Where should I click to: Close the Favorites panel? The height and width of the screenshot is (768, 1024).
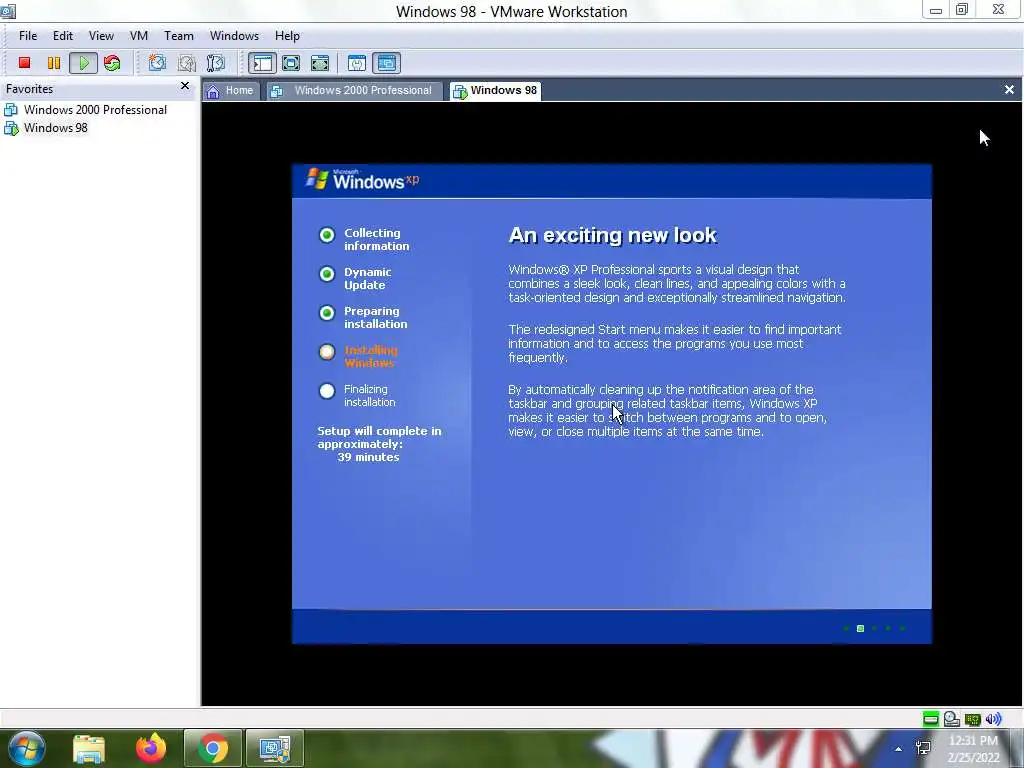click(185, 86)
